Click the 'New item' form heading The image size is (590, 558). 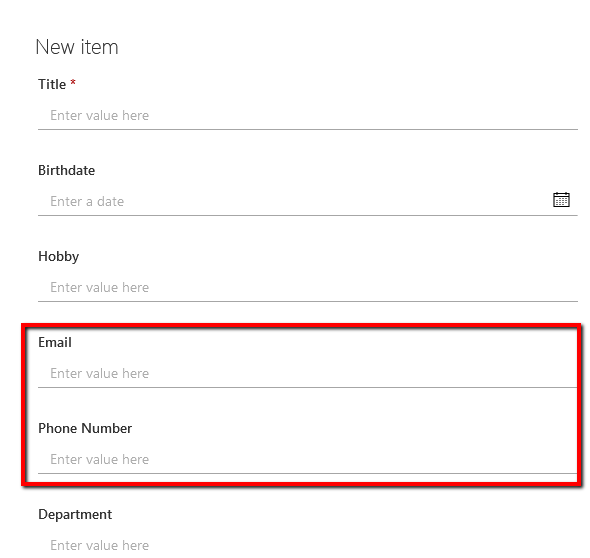tap(77, 47)
